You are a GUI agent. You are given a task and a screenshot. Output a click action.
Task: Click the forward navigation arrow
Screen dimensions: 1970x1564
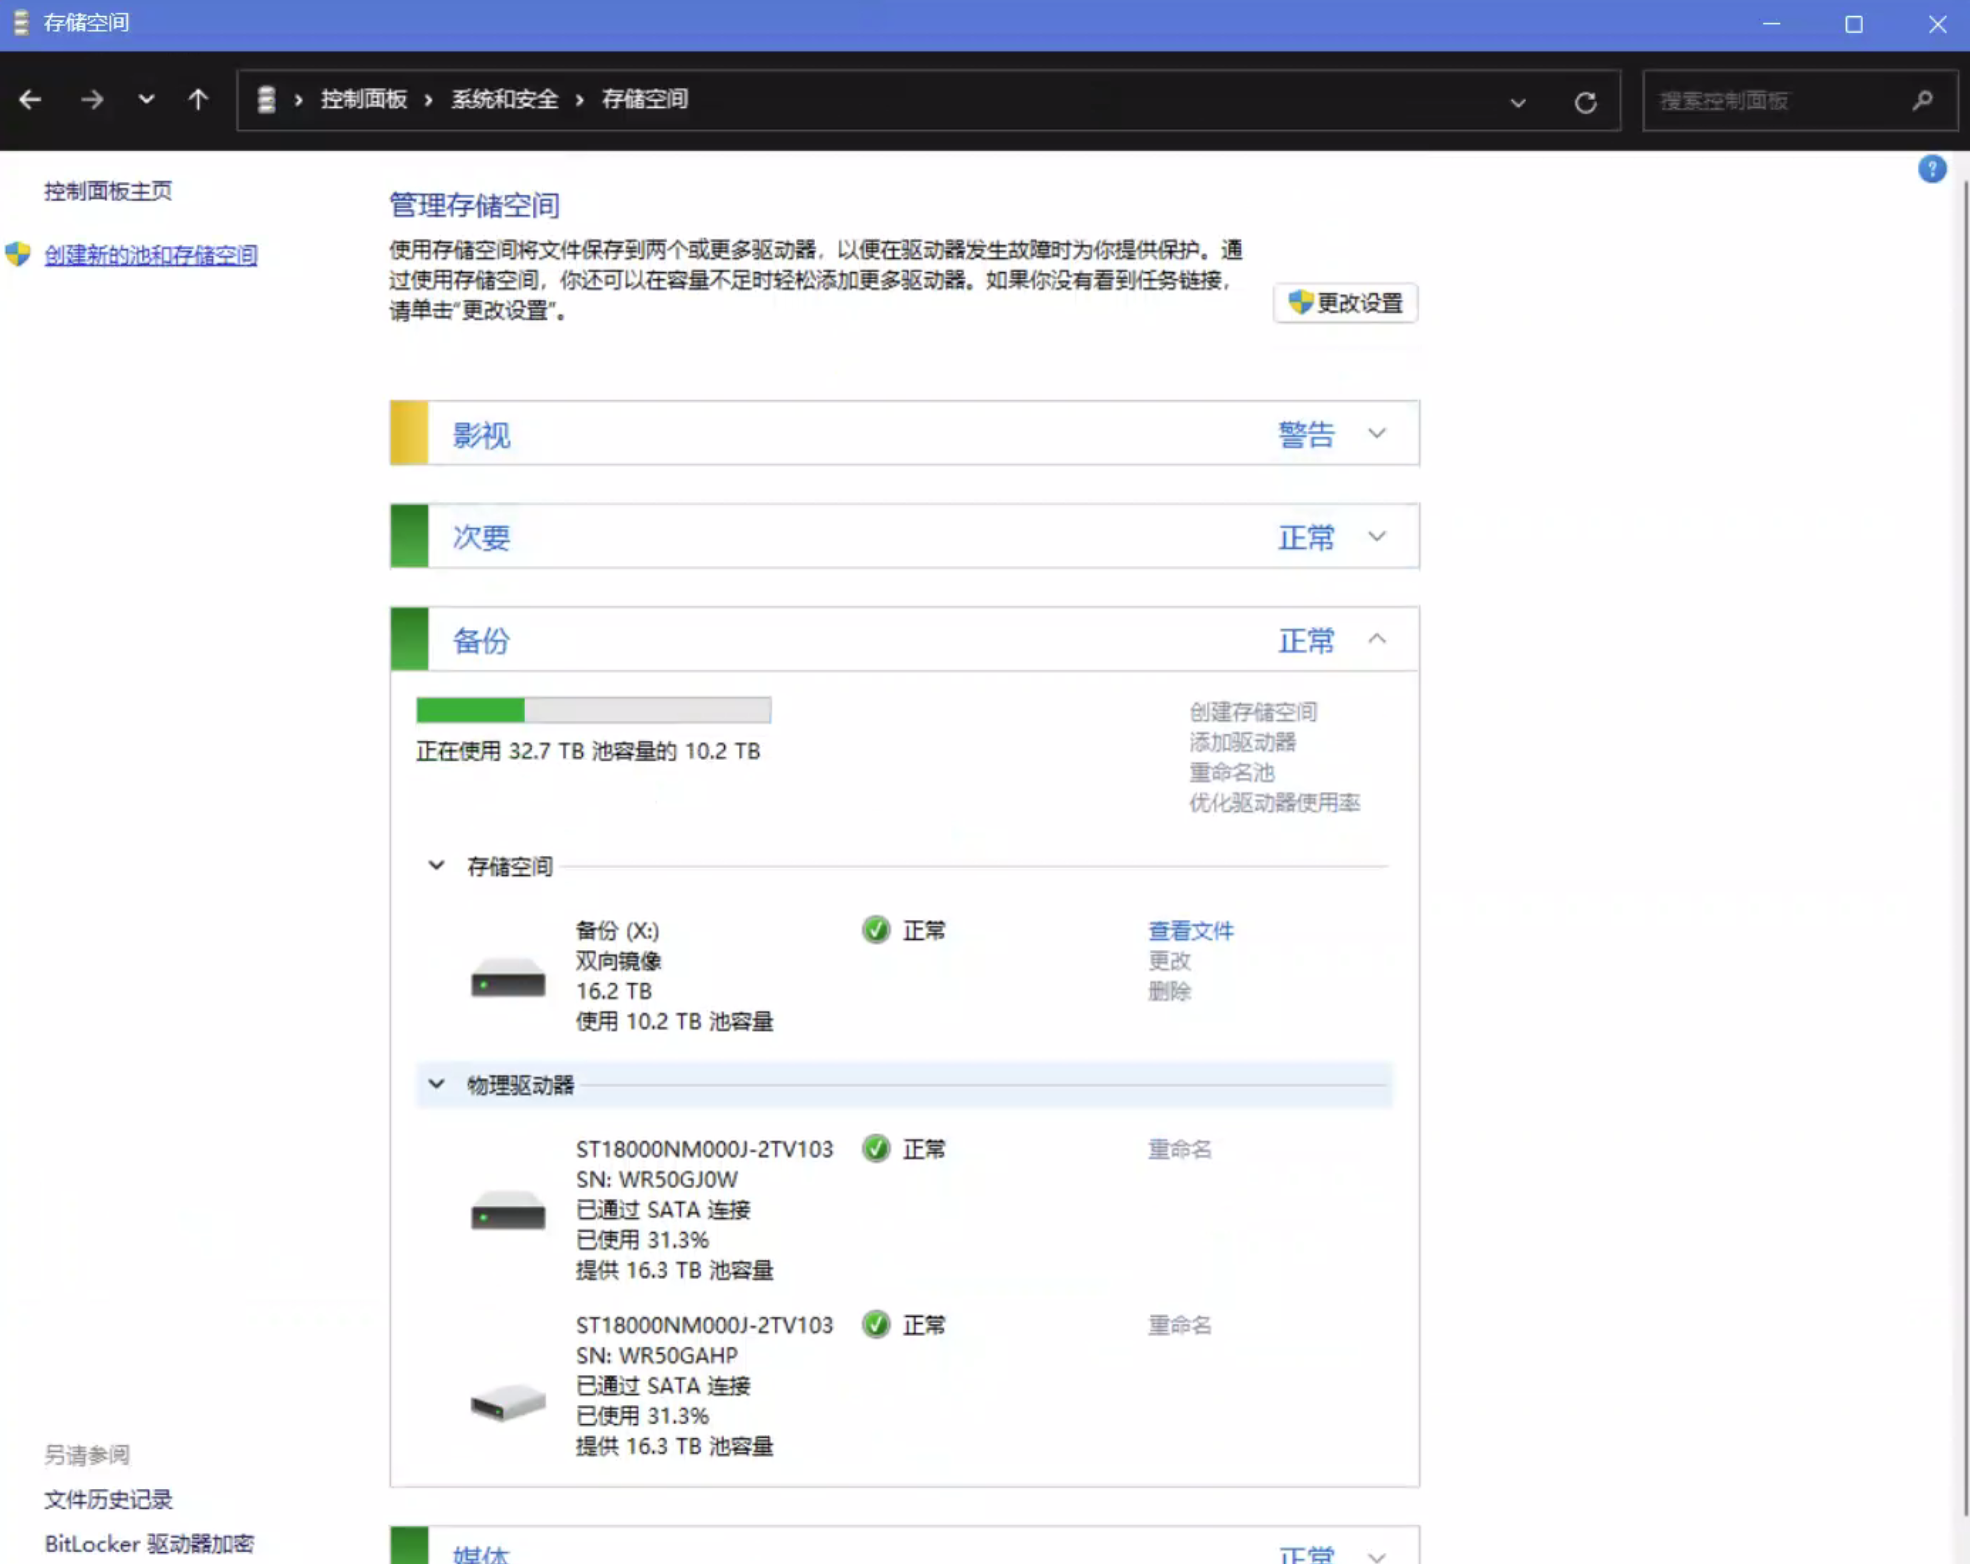coord(91,99)
